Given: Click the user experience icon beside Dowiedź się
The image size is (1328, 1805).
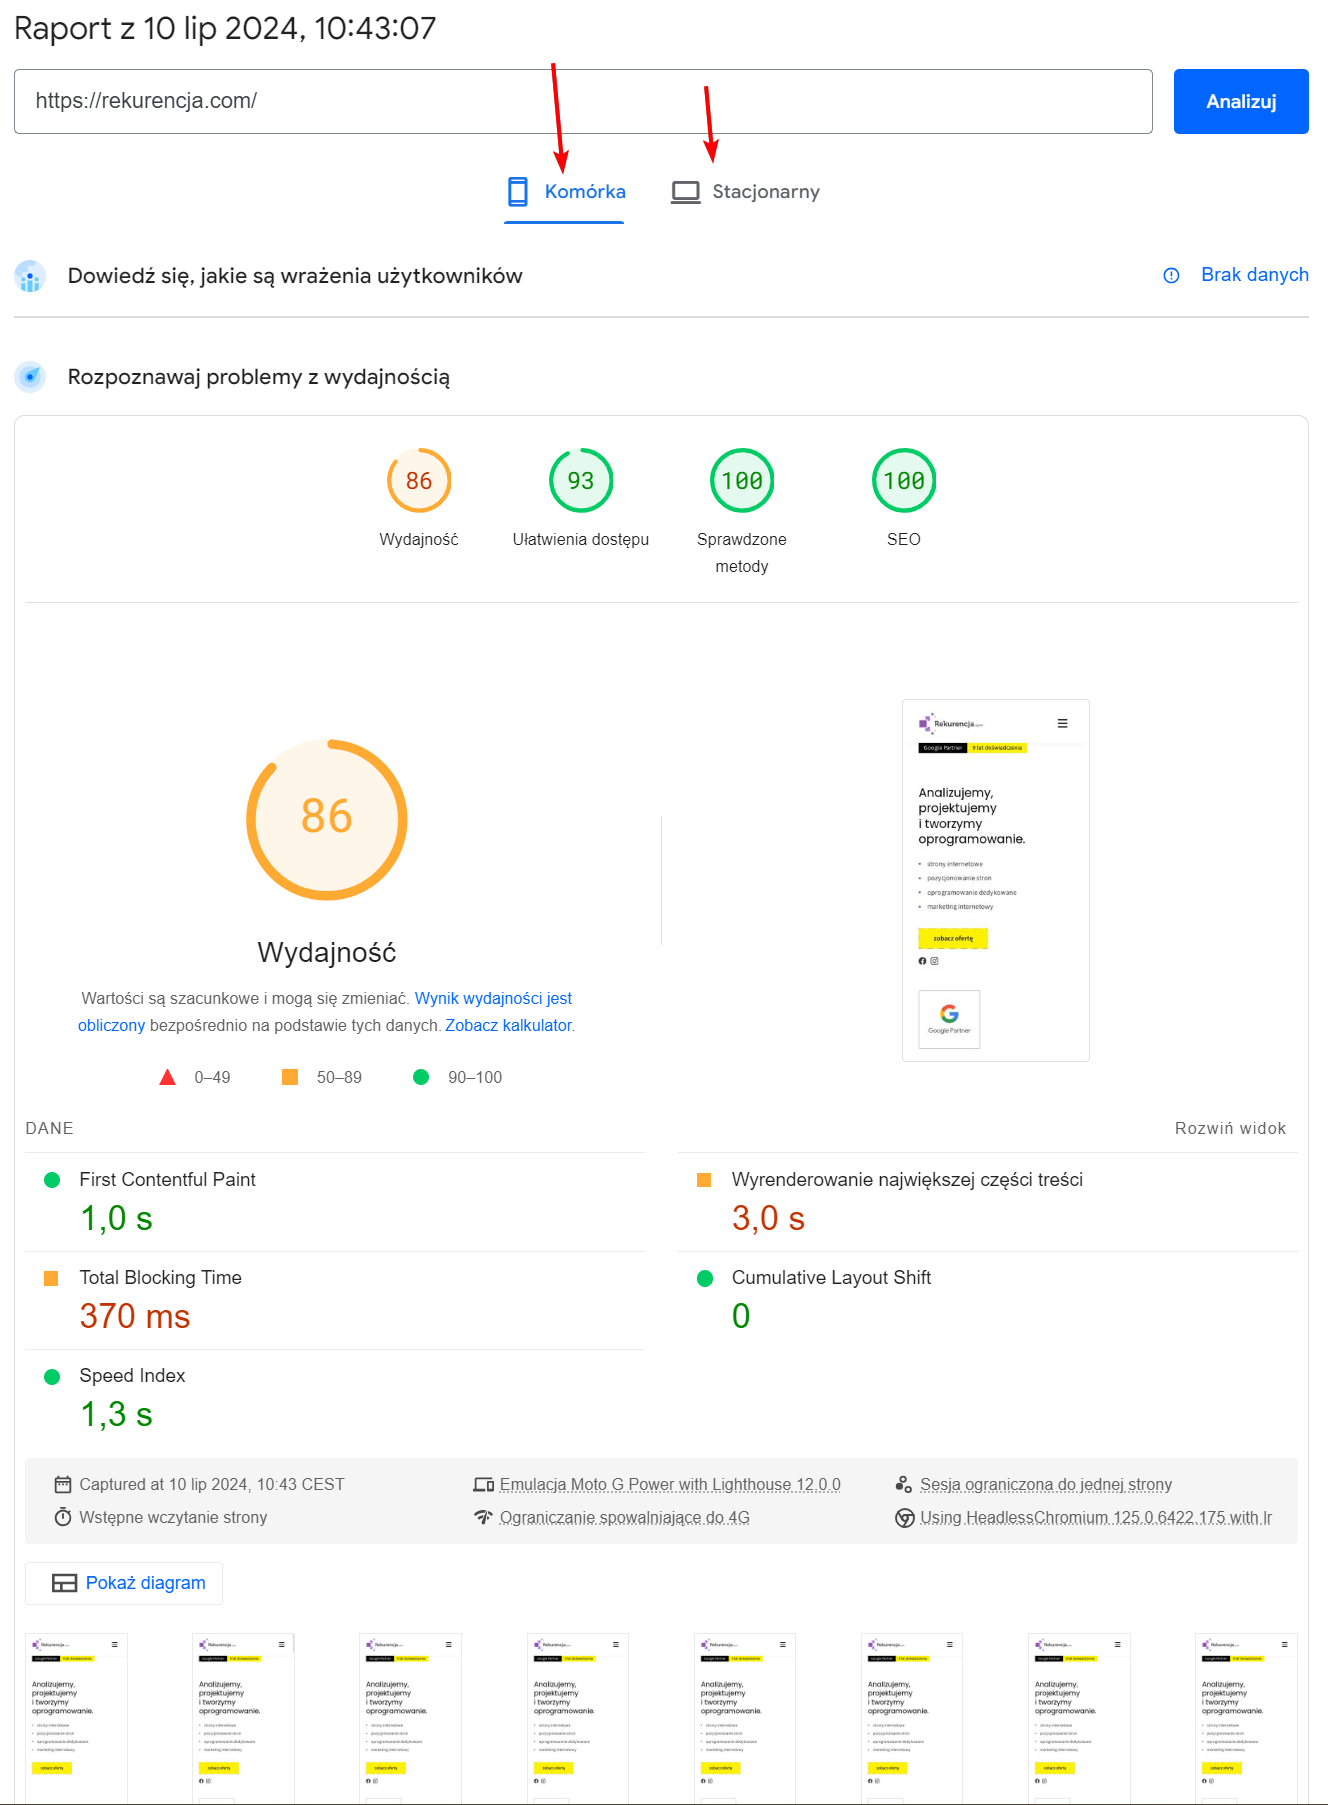Looking at the screenshot, I should pos(31,276).
